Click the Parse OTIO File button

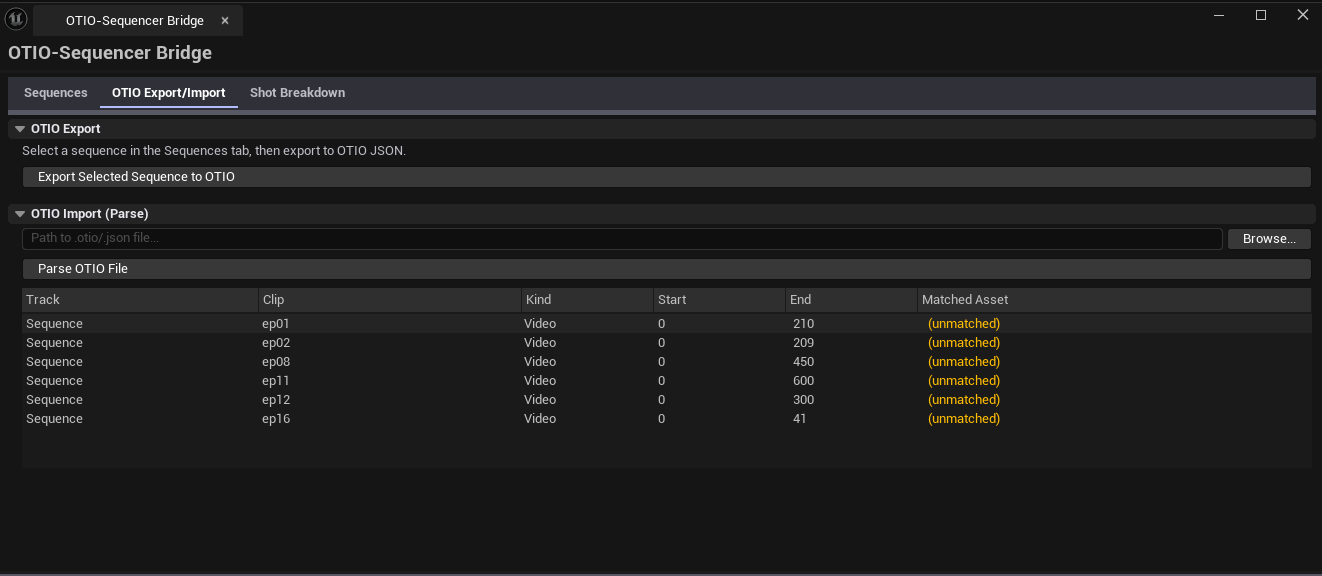click(666, 269)
